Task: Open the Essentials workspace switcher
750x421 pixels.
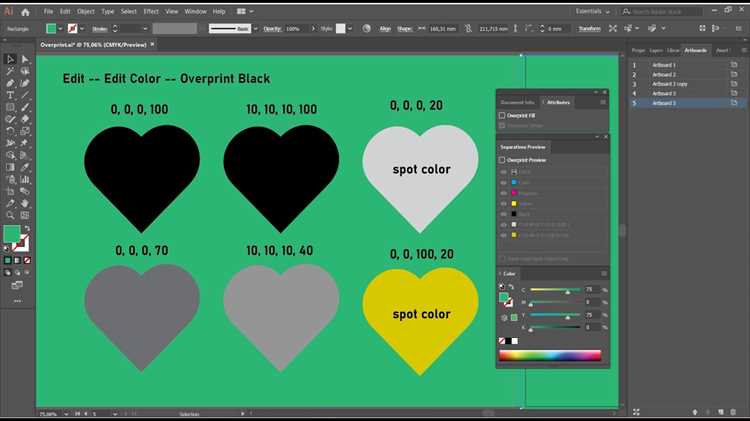Action: [592, 11]
